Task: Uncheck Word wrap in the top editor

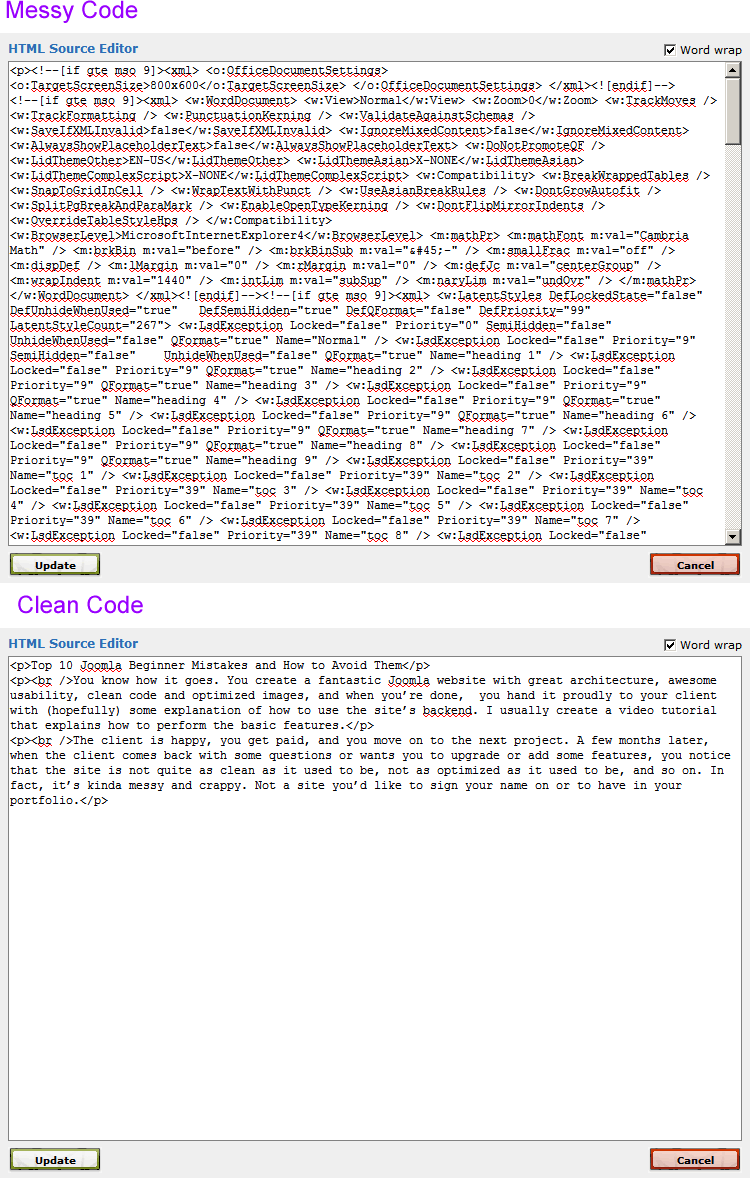Action: click(x=670, y=50)
